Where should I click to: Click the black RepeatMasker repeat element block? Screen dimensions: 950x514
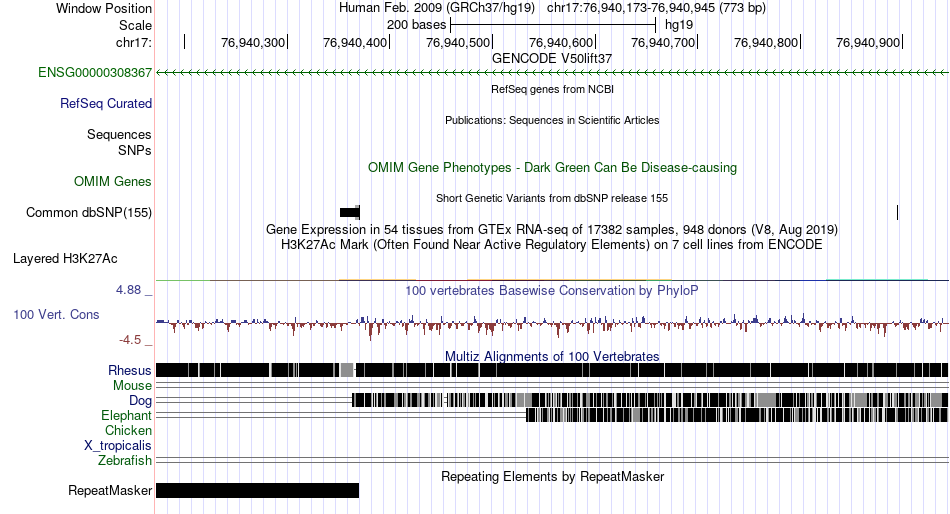click(x=257, y=490)
